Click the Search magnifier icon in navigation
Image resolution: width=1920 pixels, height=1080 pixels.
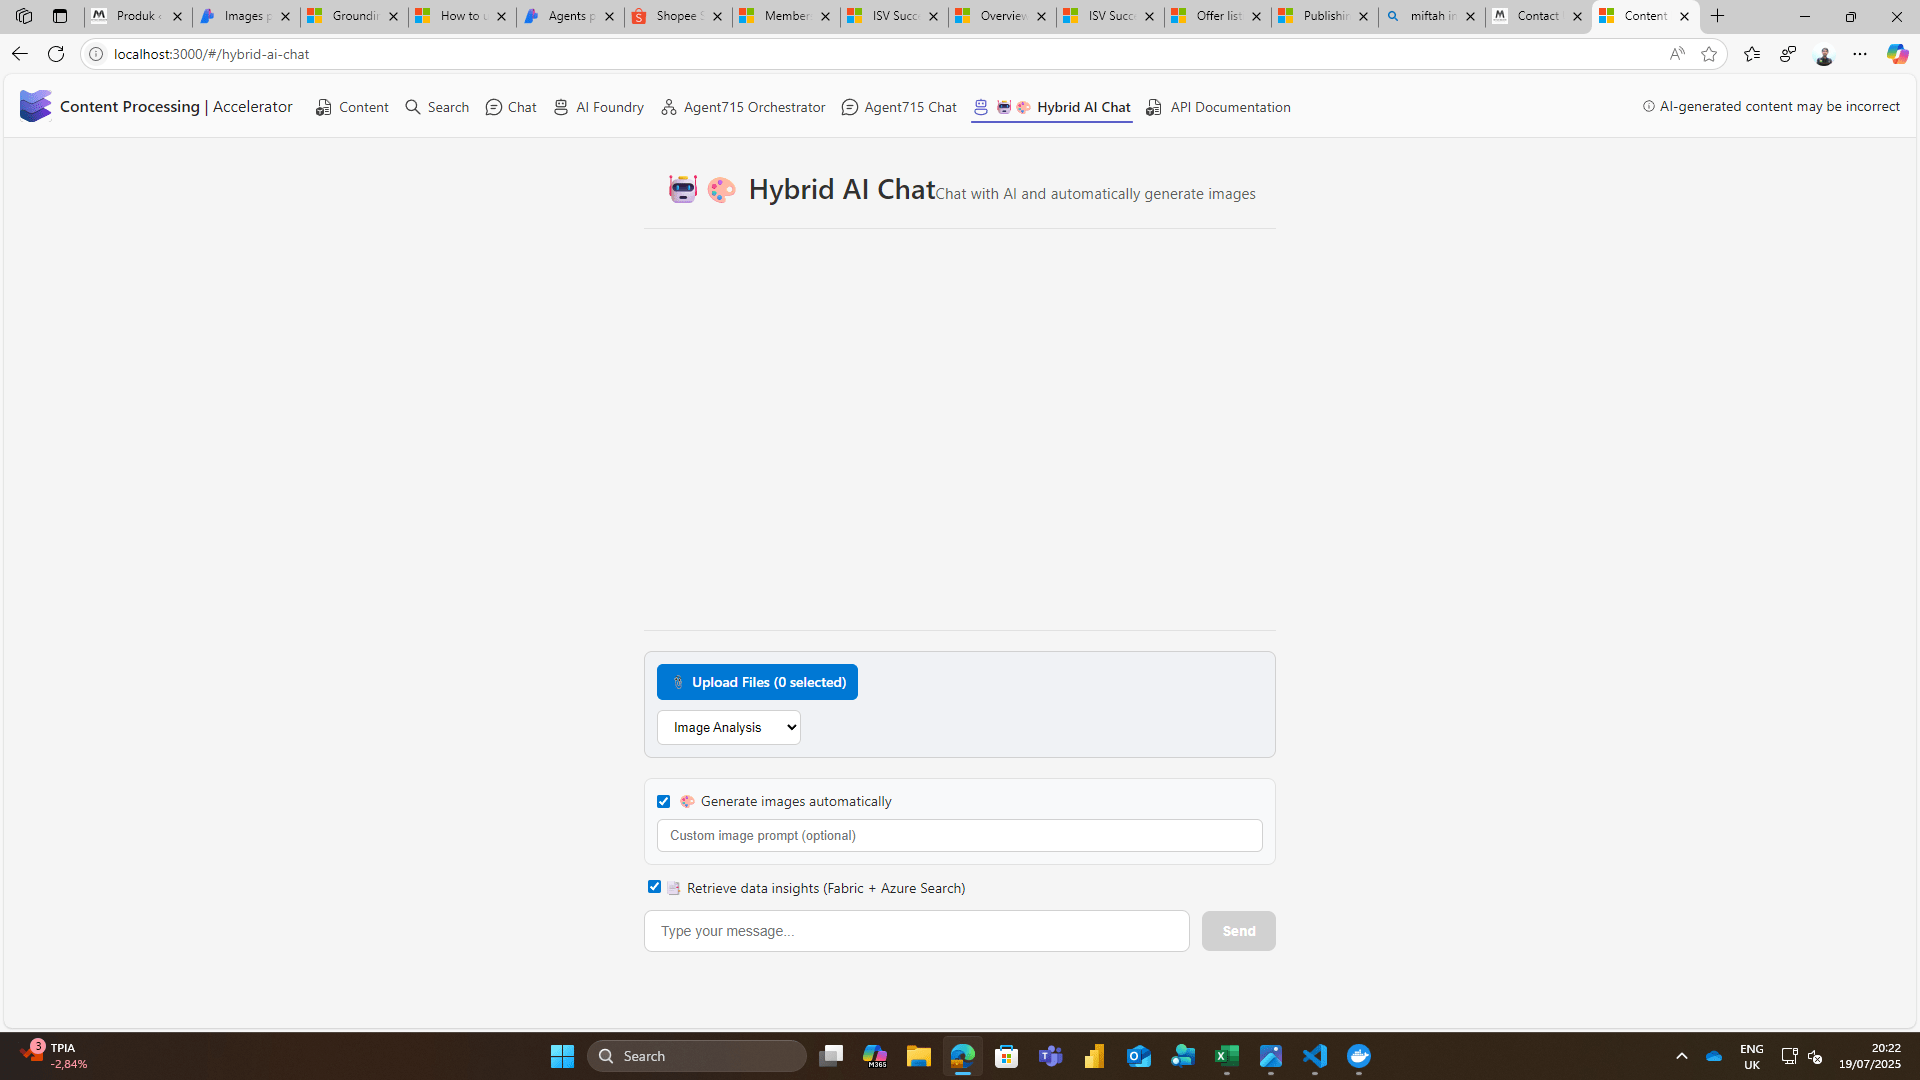412,107
